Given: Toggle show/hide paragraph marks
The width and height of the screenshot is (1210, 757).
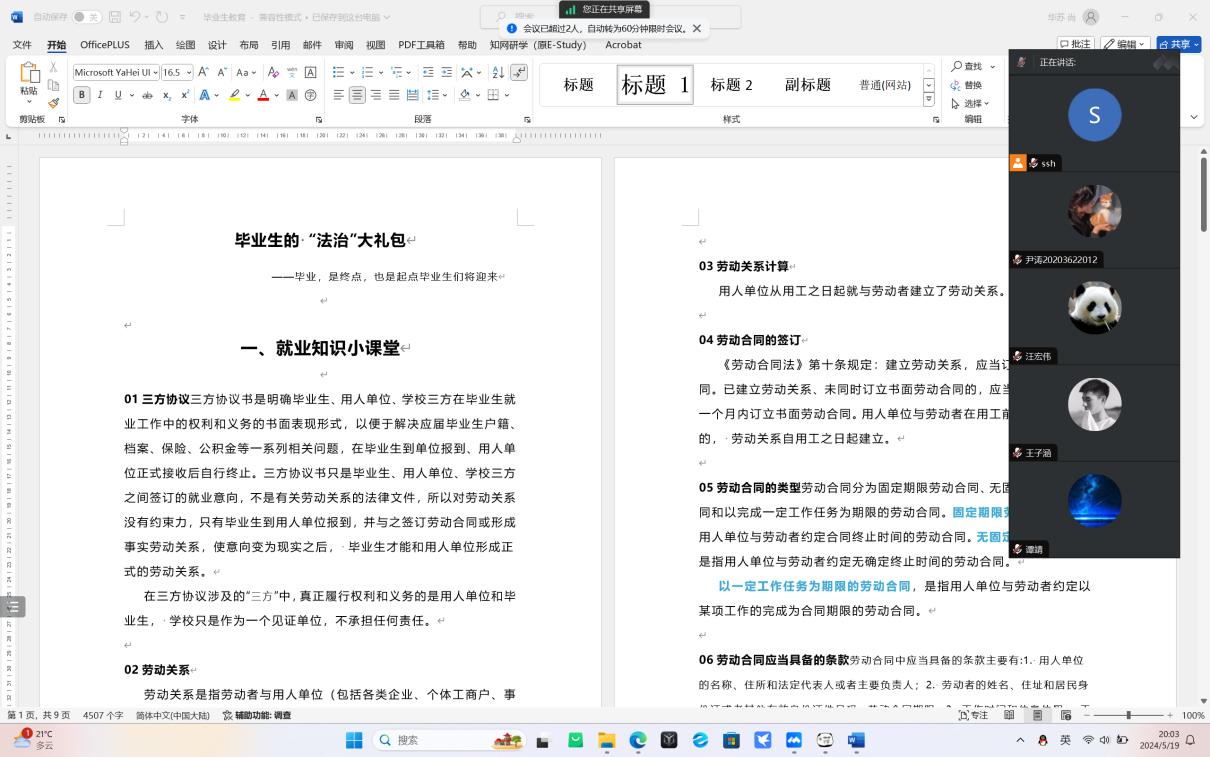Looking at the screenshot, I should (x=518, y=72).
